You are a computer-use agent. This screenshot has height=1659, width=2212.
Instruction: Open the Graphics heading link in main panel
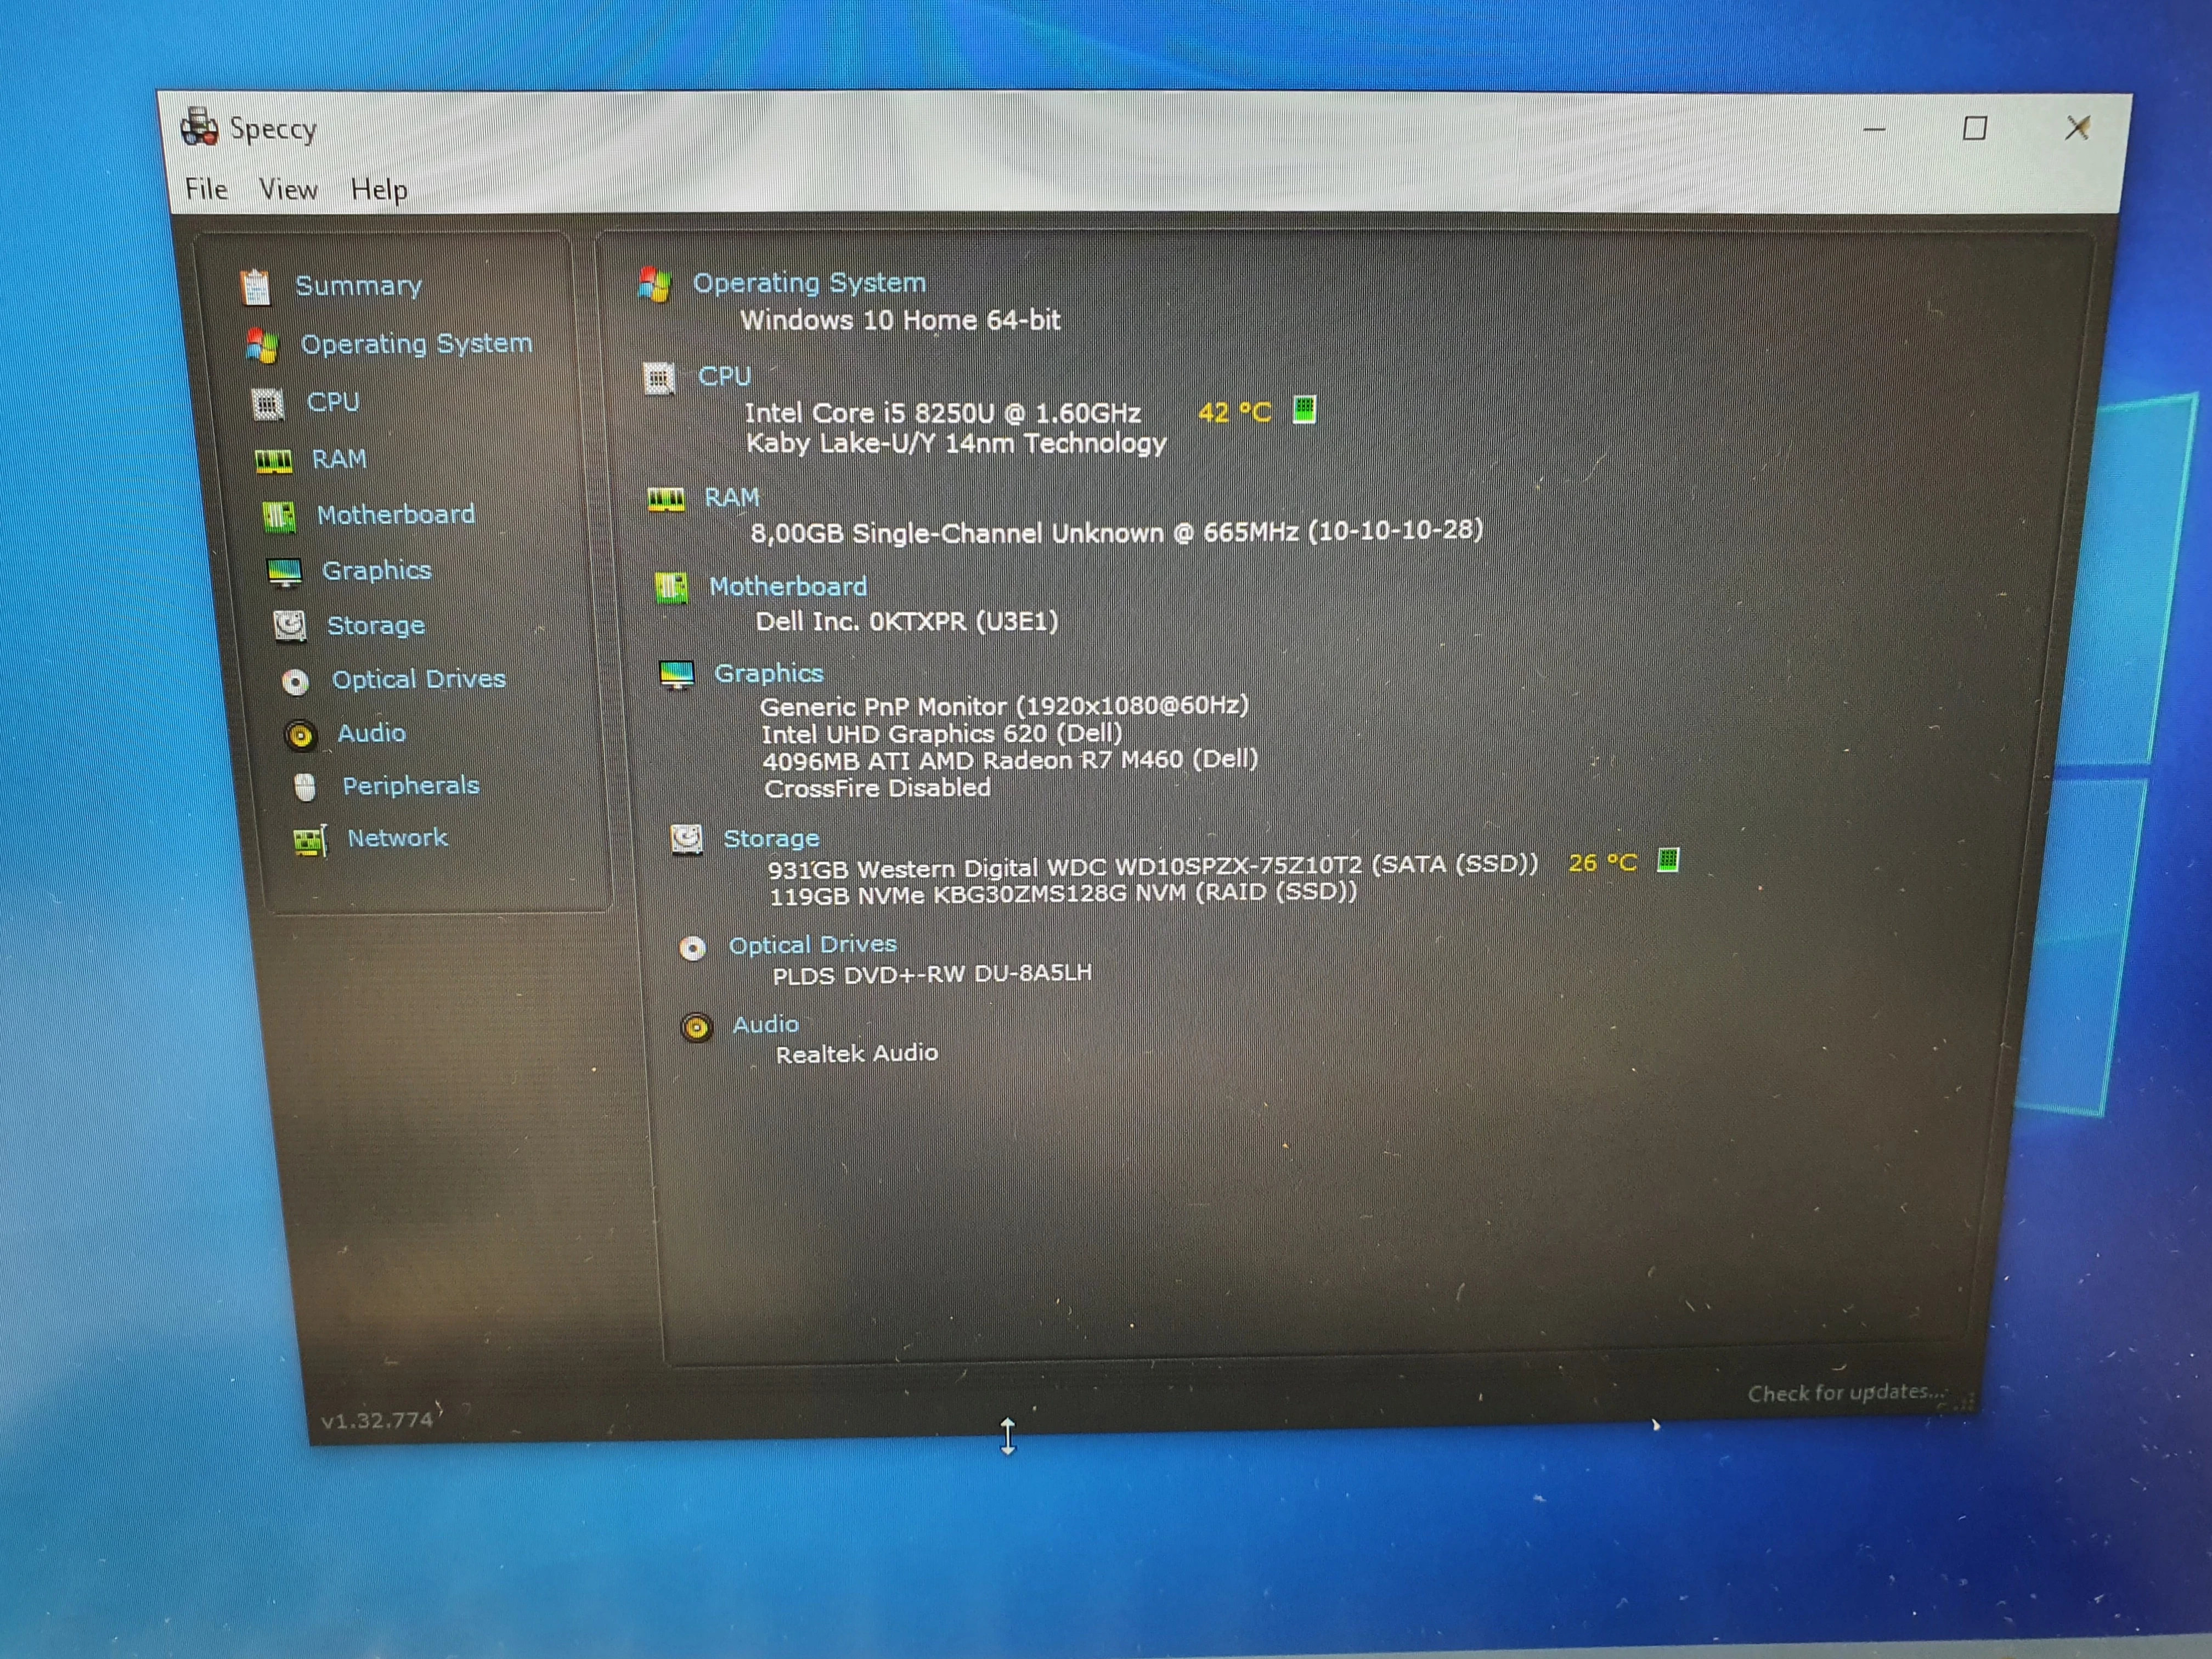pos(768,673)
